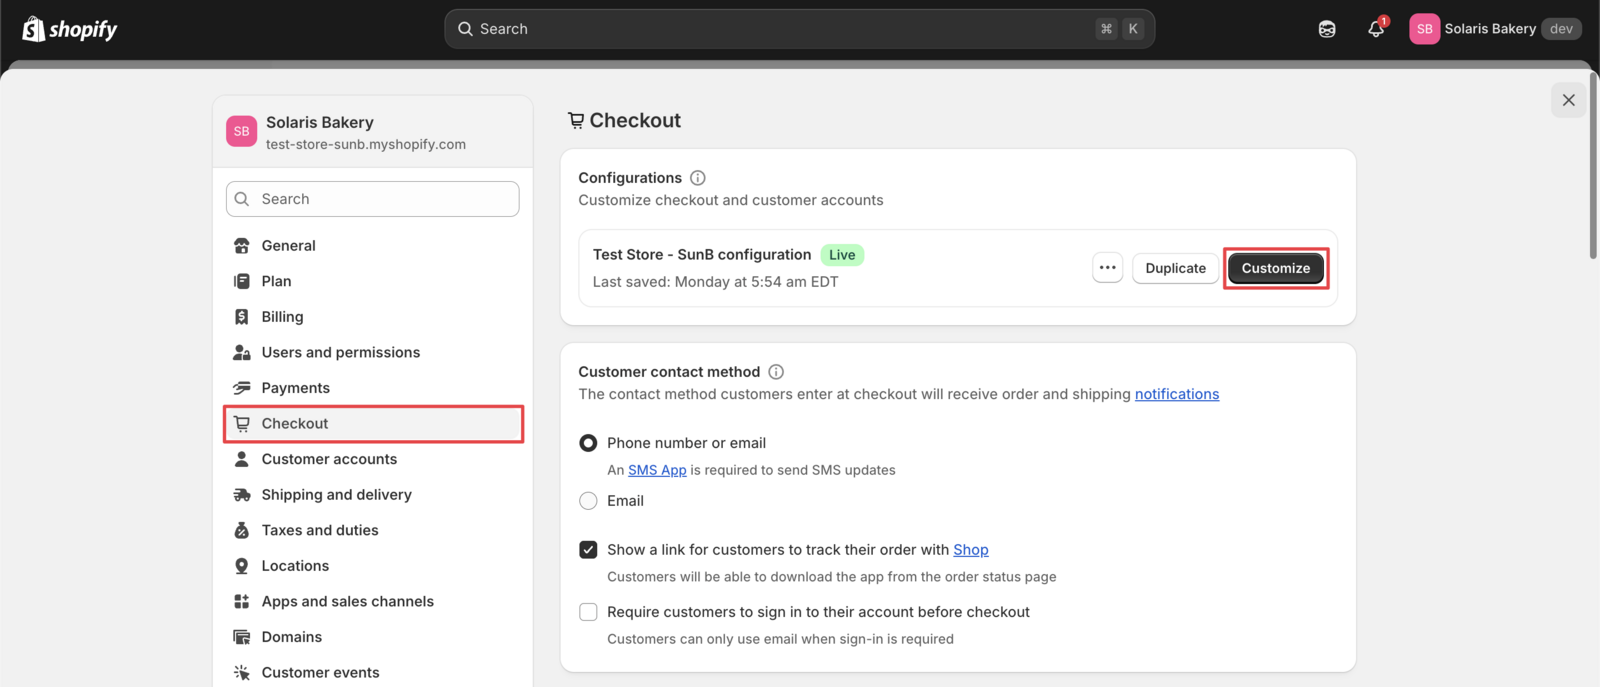This screenshot has width=1600, height=687.
Task: Click the General settings store icon
Action: point(241,246)
